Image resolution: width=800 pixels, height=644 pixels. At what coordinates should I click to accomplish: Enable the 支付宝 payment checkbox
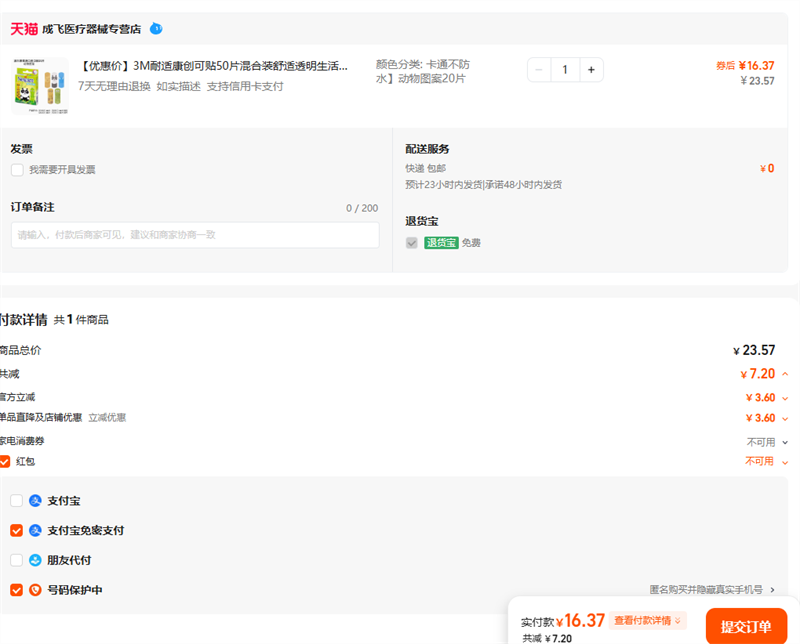tap(16, 501)
